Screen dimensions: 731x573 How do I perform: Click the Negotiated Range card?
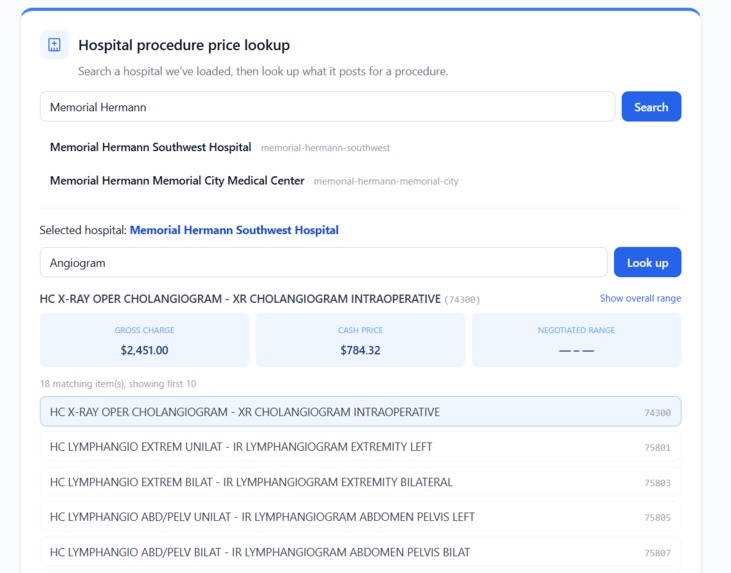(x=576, y=340)
